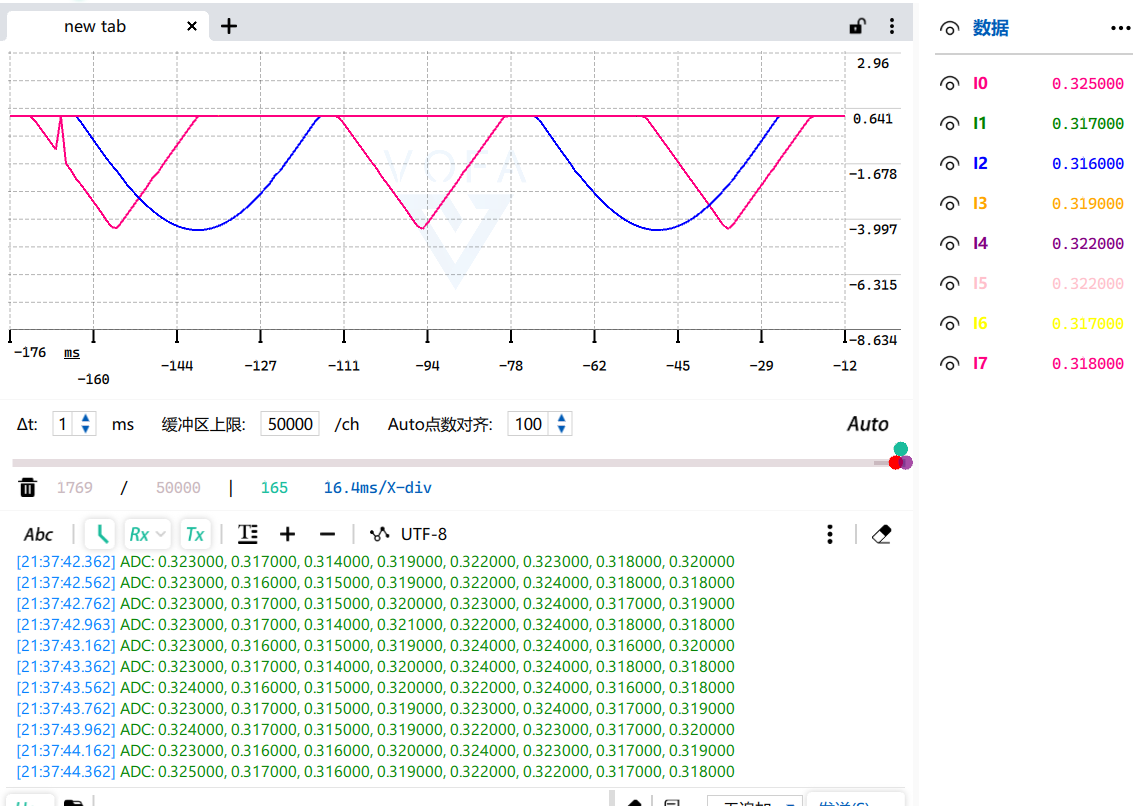Click the Auto points alignment stepper arrows

561,424
